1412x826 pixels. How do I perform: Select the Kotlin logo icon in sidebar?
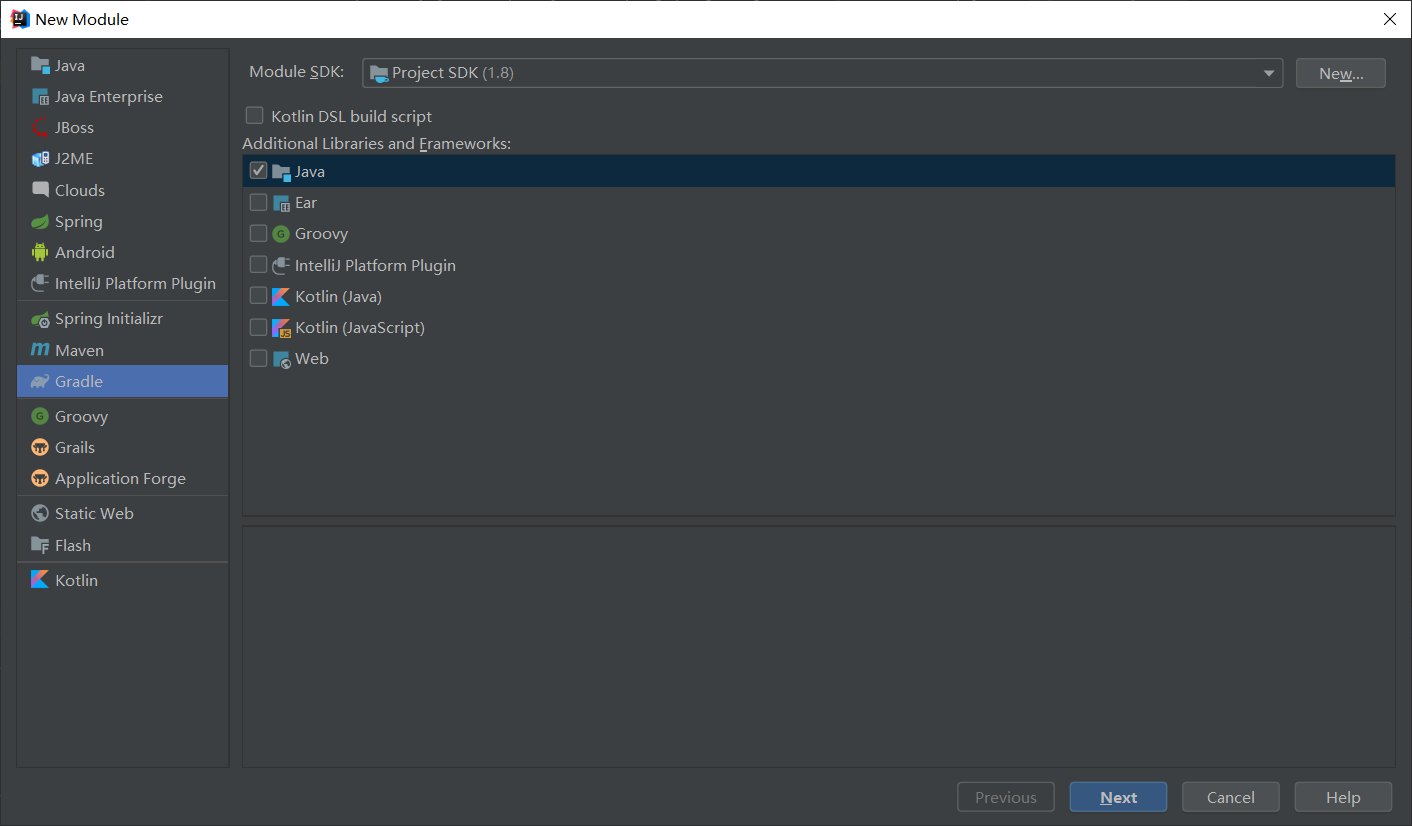40,580
